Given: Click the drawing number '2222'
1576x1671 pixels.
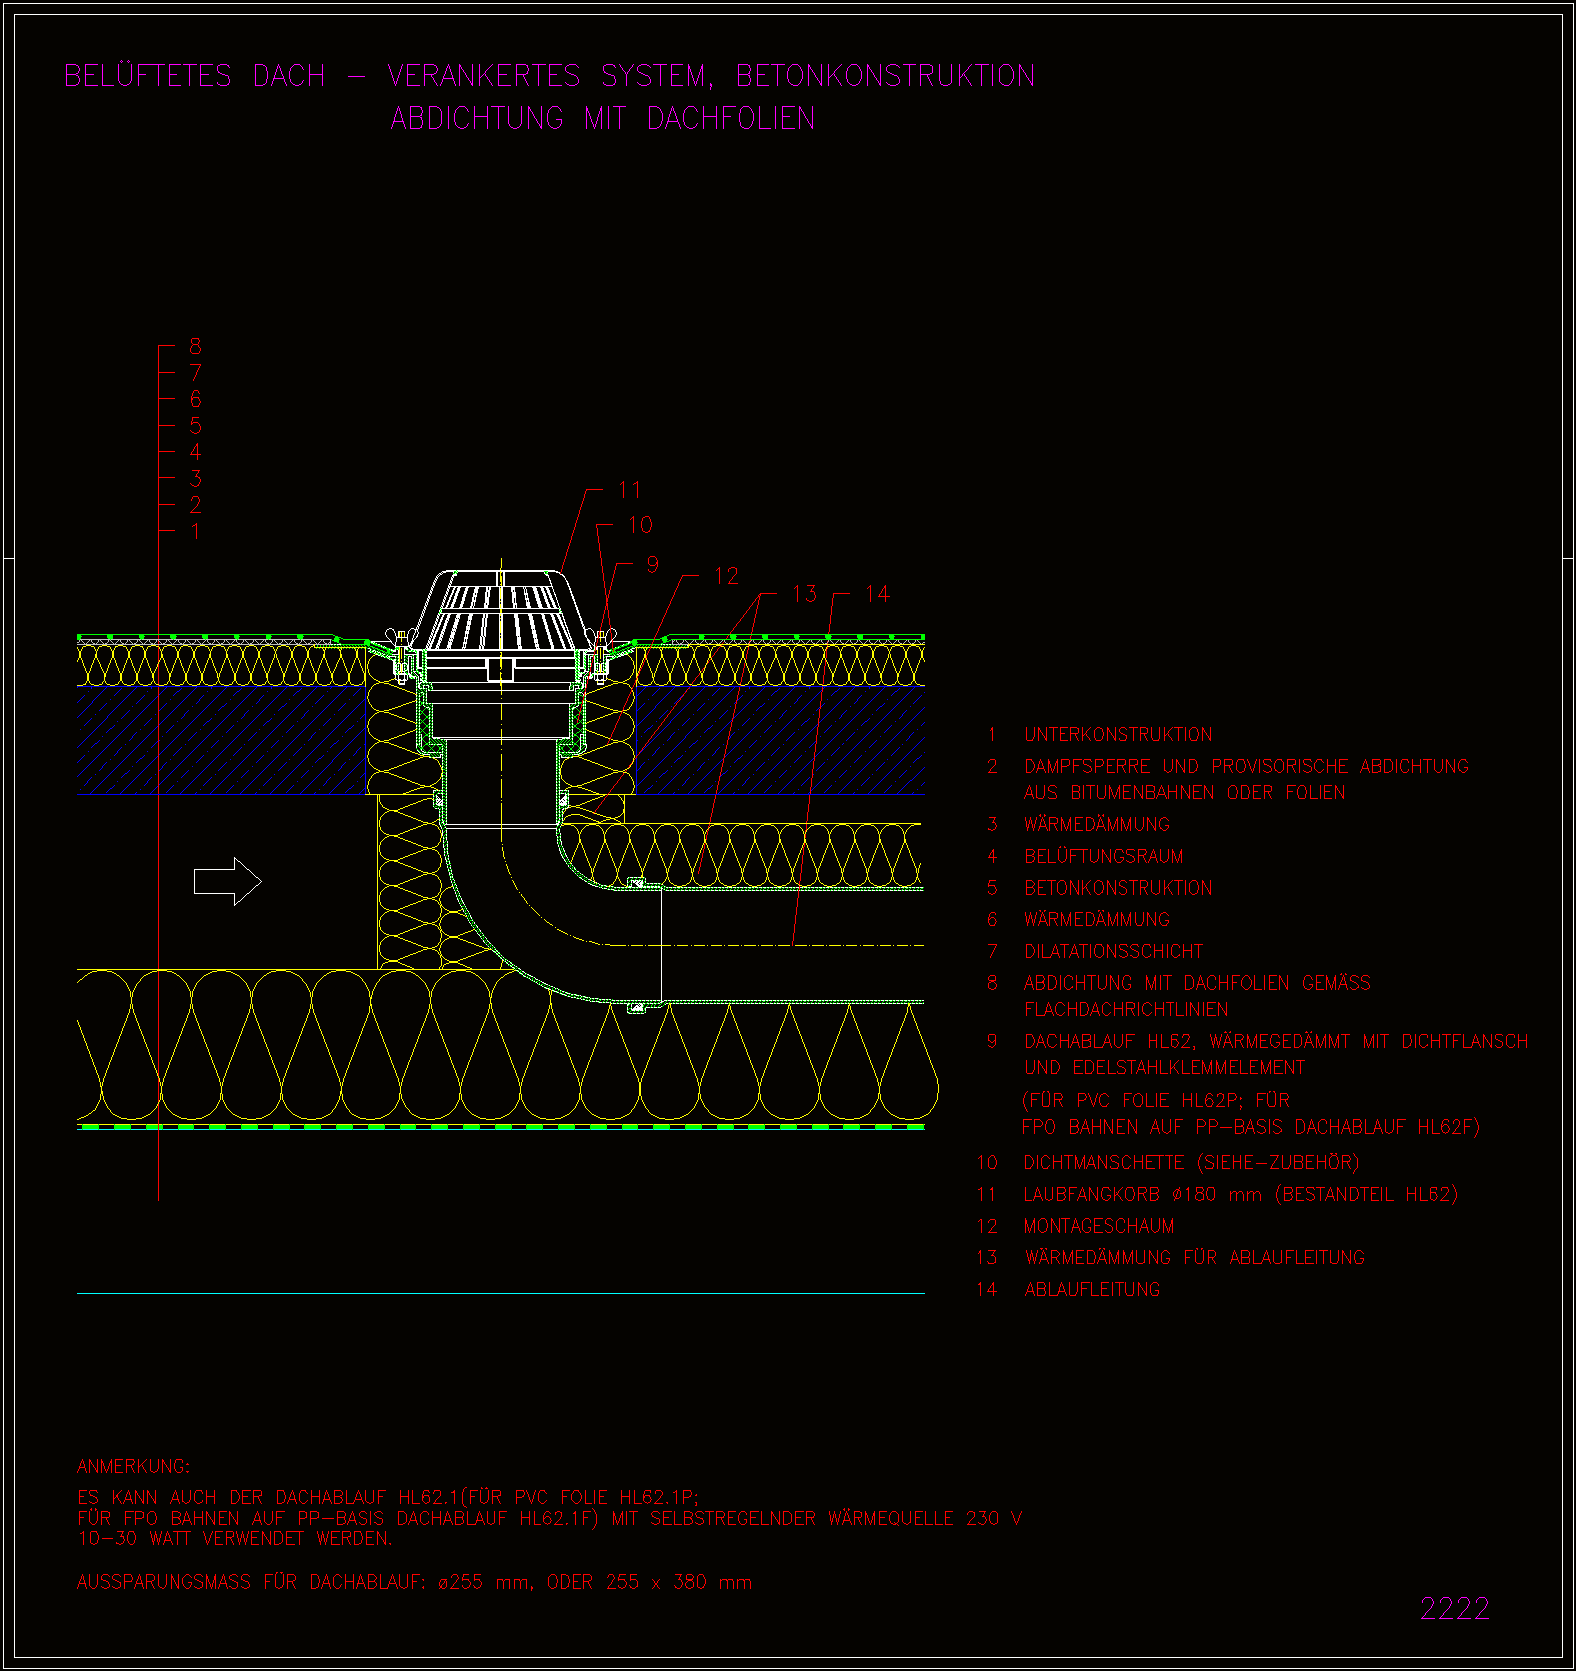Looking at the screenshot, I should click(1455, 1608).
